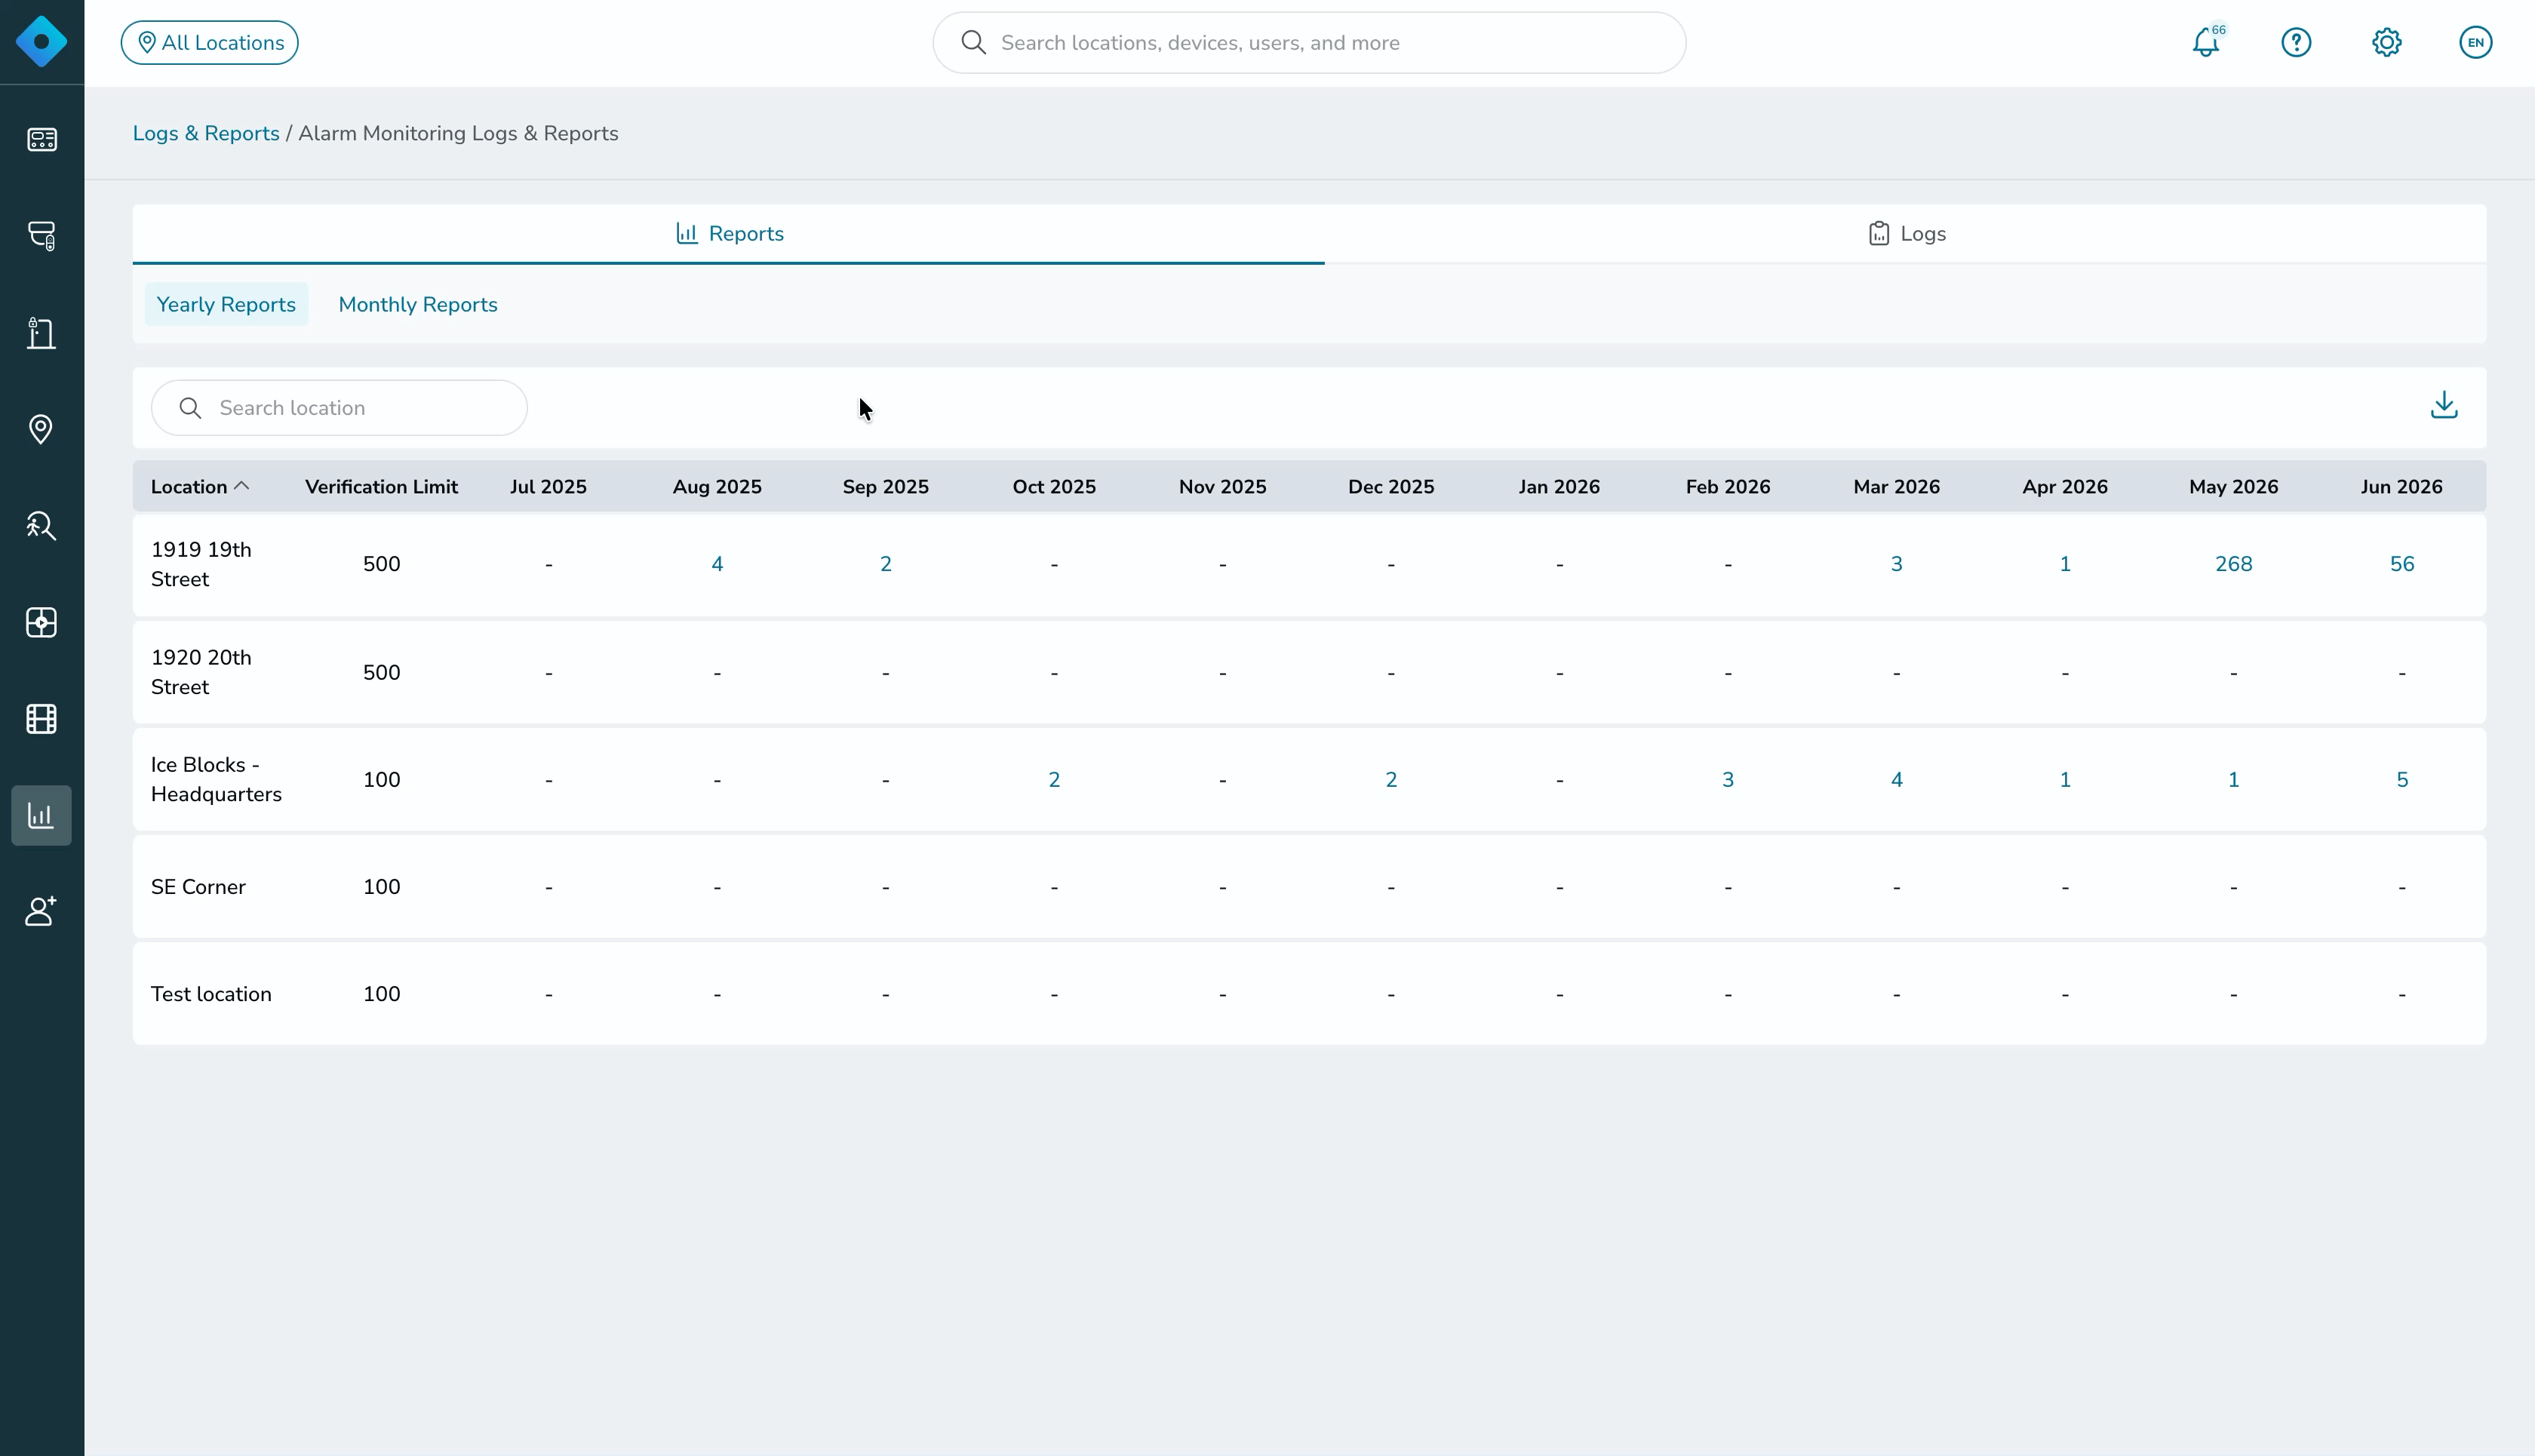
Task: Click the Nov 2025 column header
Action: coord(1222,487)
